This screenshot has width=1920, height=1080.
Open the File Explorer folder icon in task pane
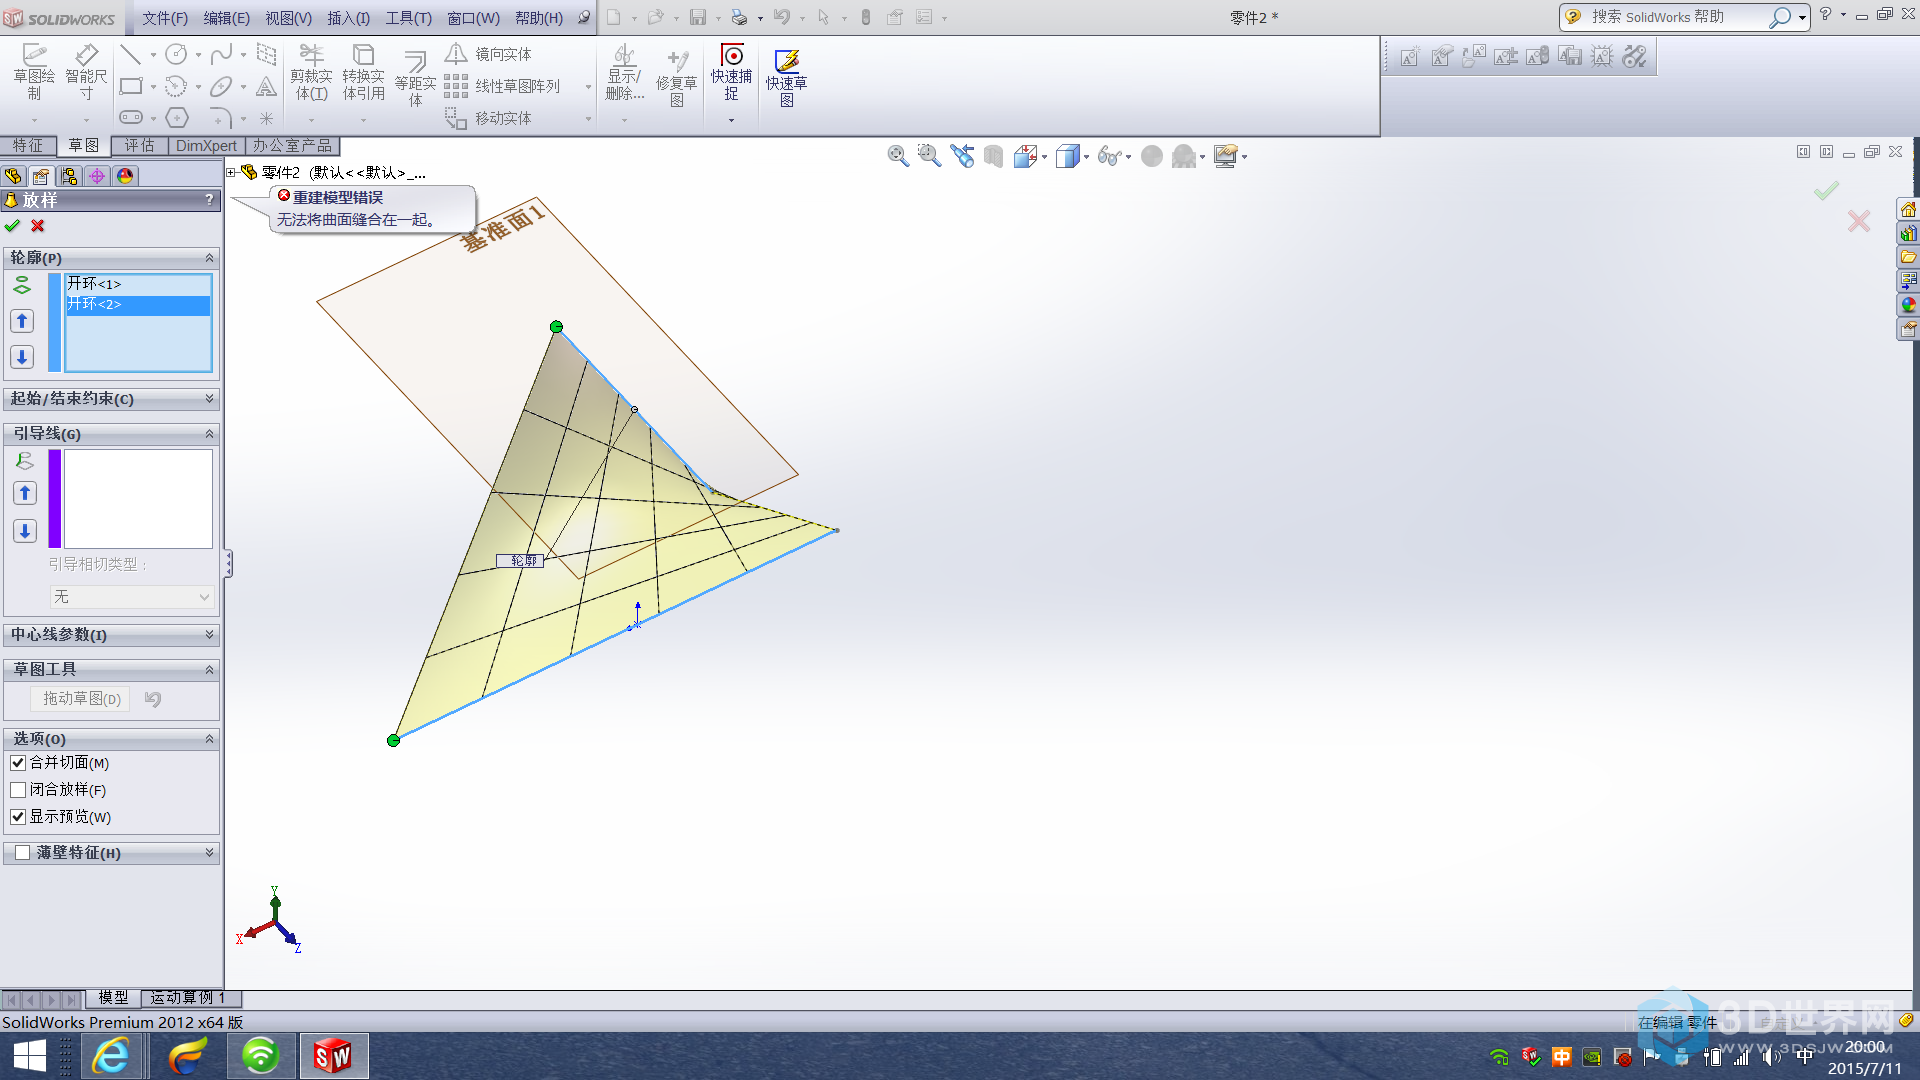pyautogui.click(x=1908, y=257)
